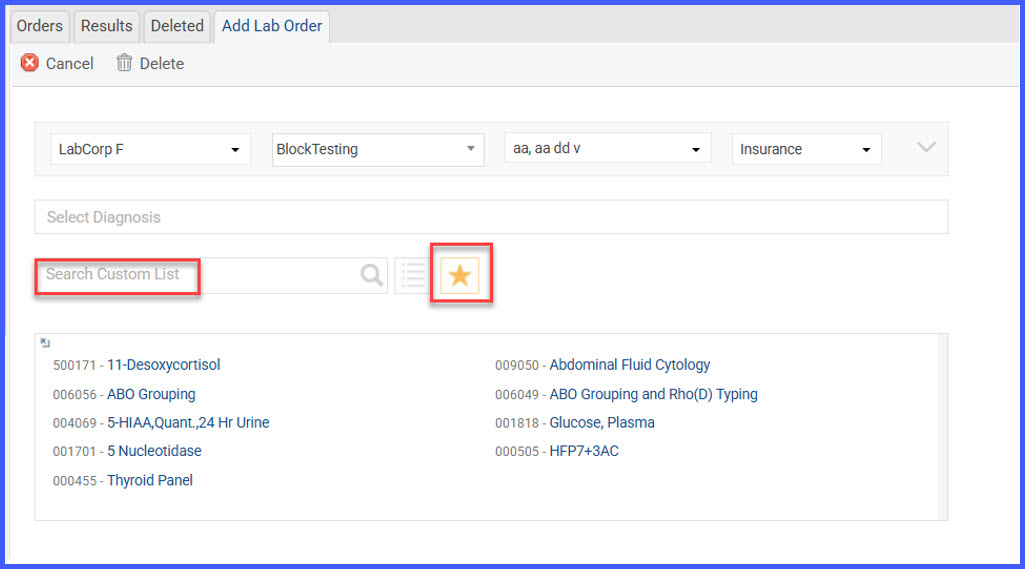
Task: Click the red Cancel icon
Action: [x=29, y=63]
